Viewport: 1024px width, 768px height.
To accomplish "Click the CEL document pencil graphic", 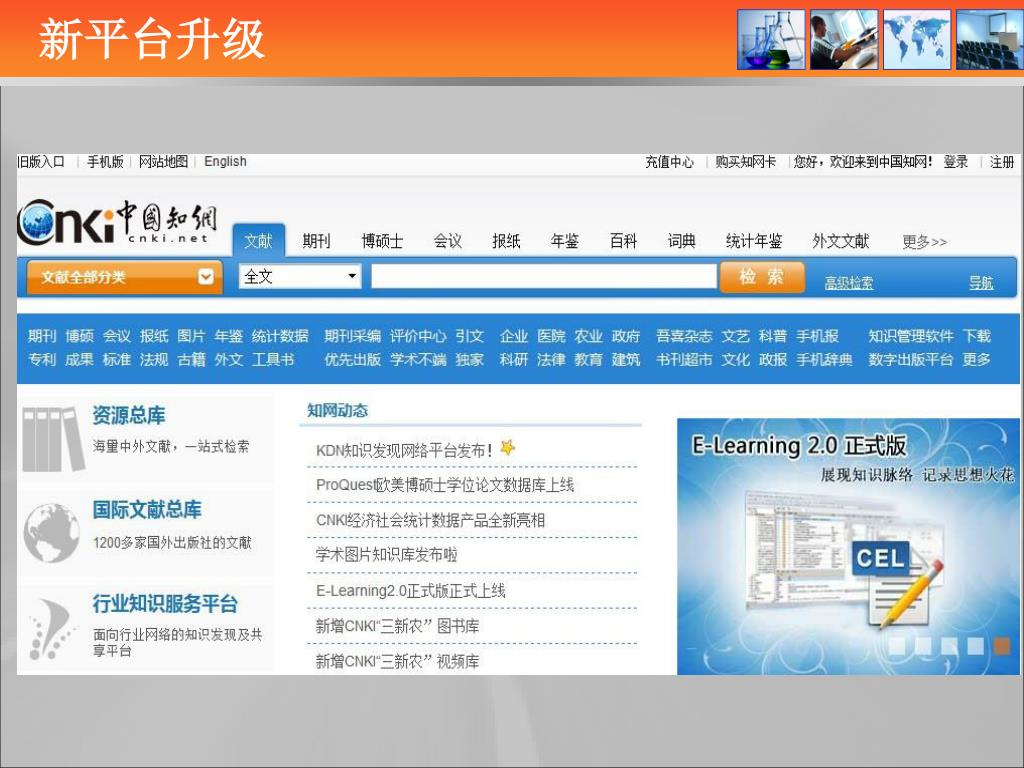I will [x=898, y=584].
